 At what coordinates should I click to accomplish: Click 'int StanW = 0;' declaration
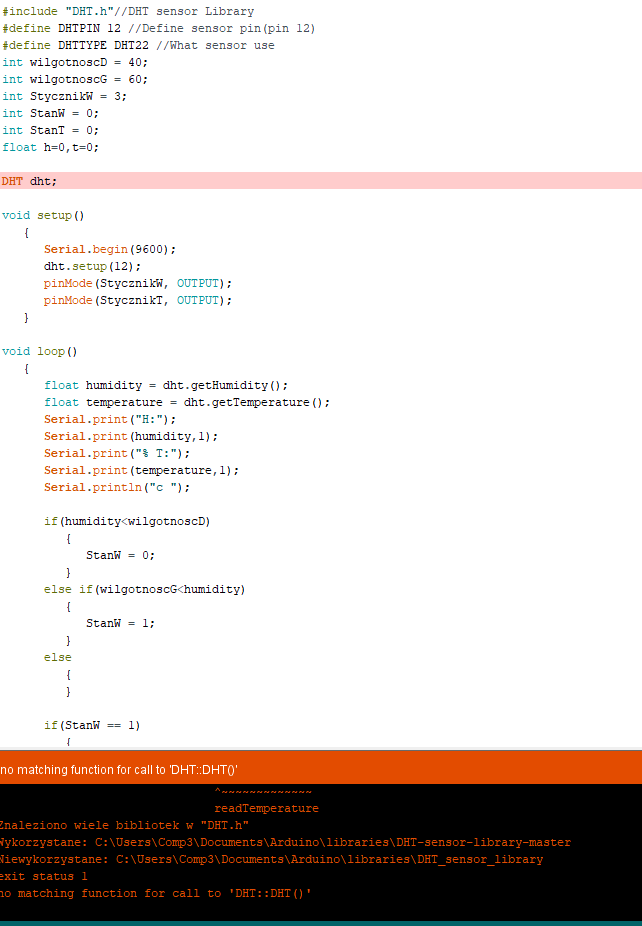[51, 113]
